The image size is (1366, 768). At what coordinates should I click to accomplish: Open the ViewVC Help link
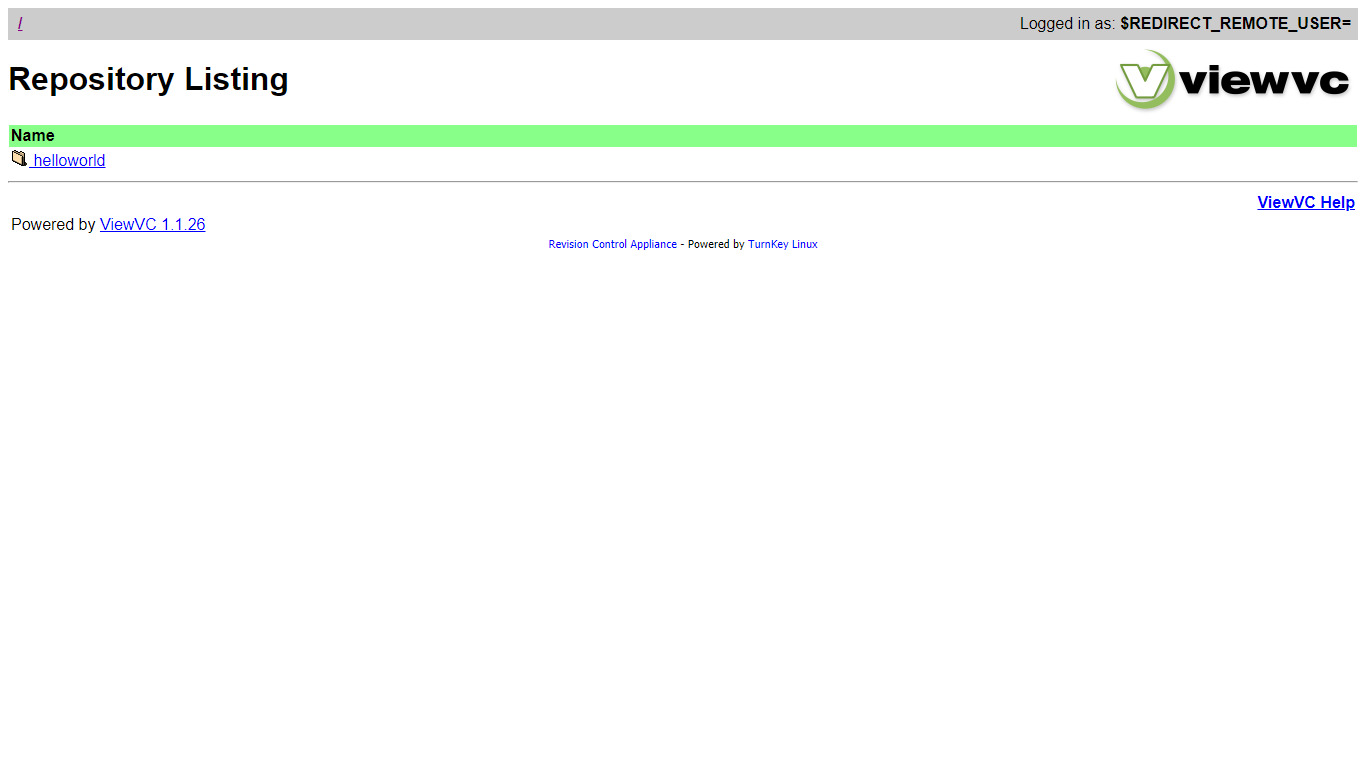1305,202
